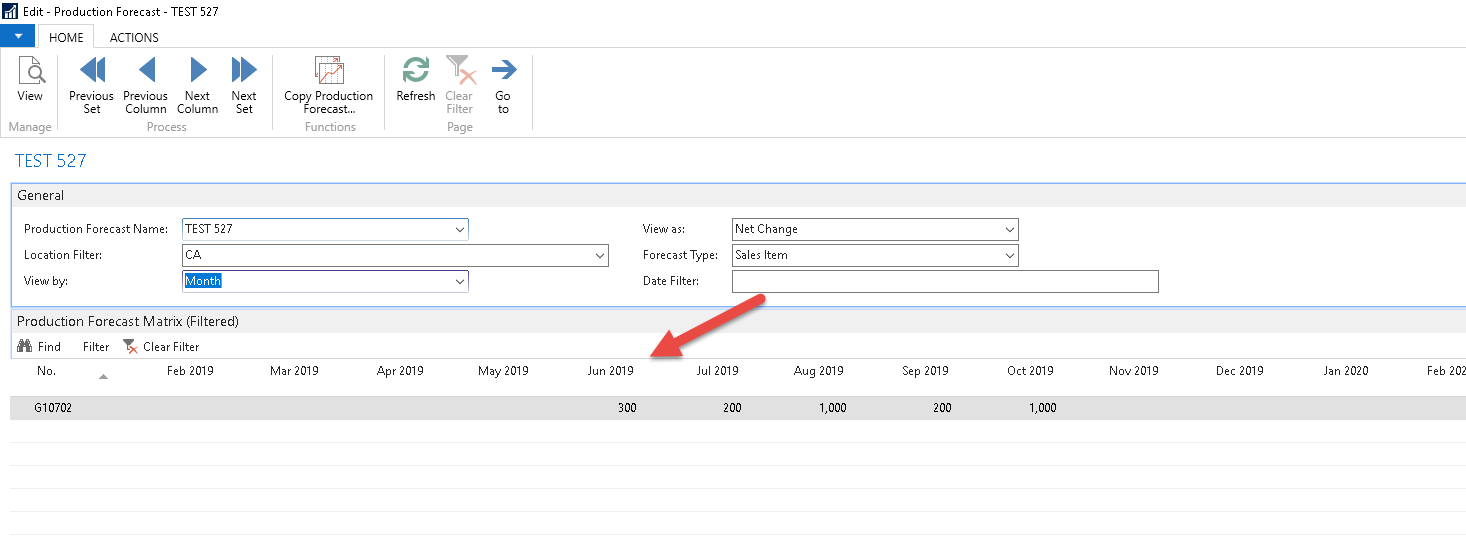Click inside the Date Filter field
Screen dimensions: 1466x549
944,281
